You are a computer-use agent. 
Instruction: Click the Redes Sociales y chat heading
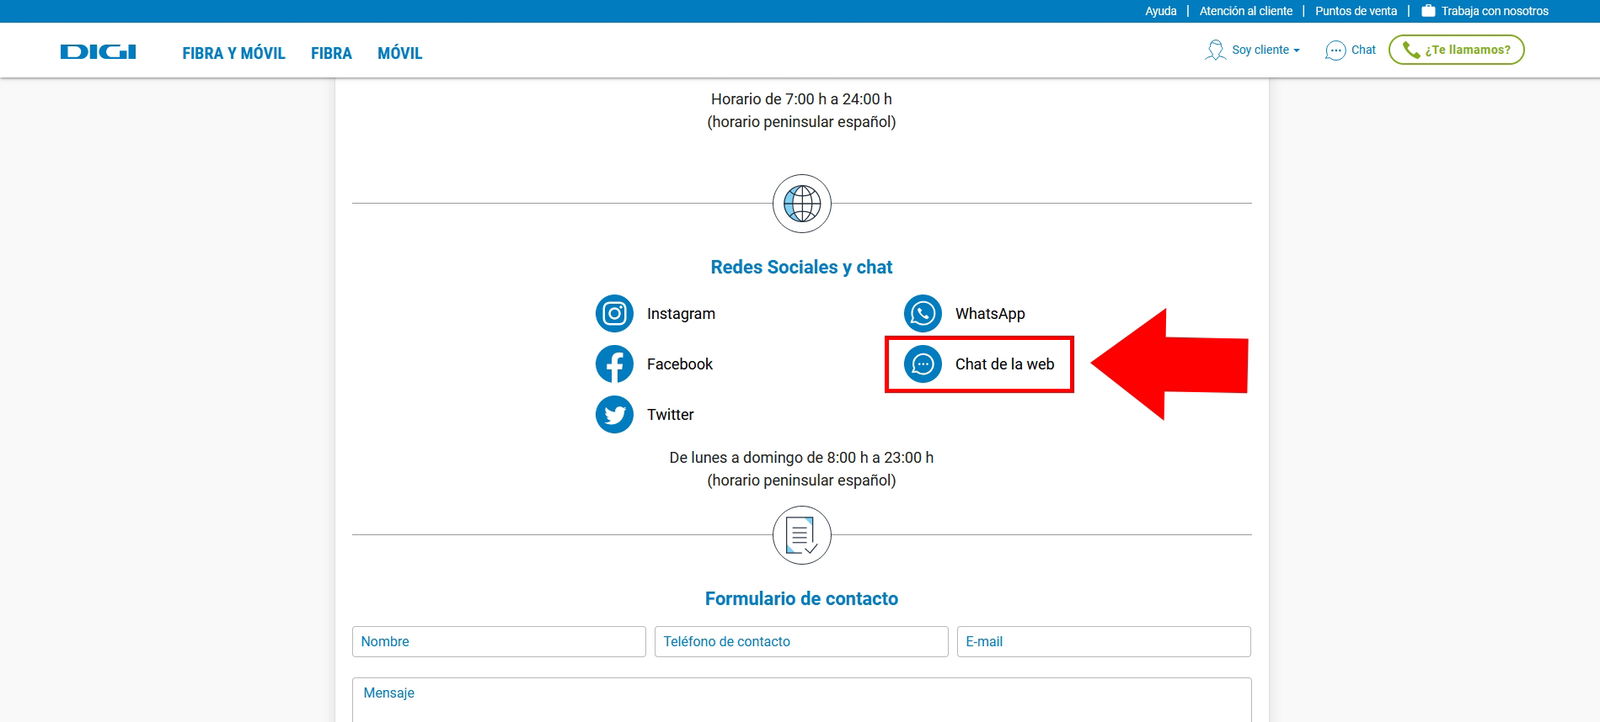click(801, 267)
